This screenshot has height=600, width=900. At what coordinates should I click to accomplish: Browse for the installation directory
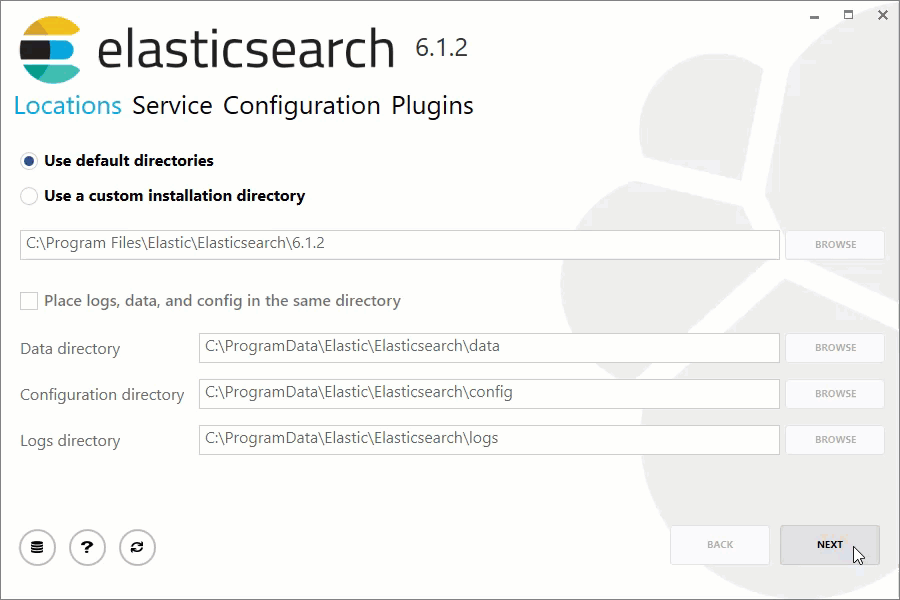point(834,244)
